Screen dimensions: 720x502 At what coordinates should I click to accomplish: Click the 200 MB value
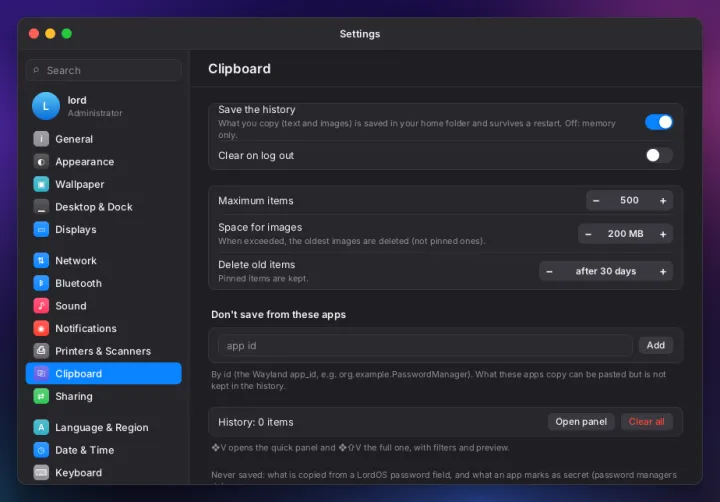click(x=625, y=234)
